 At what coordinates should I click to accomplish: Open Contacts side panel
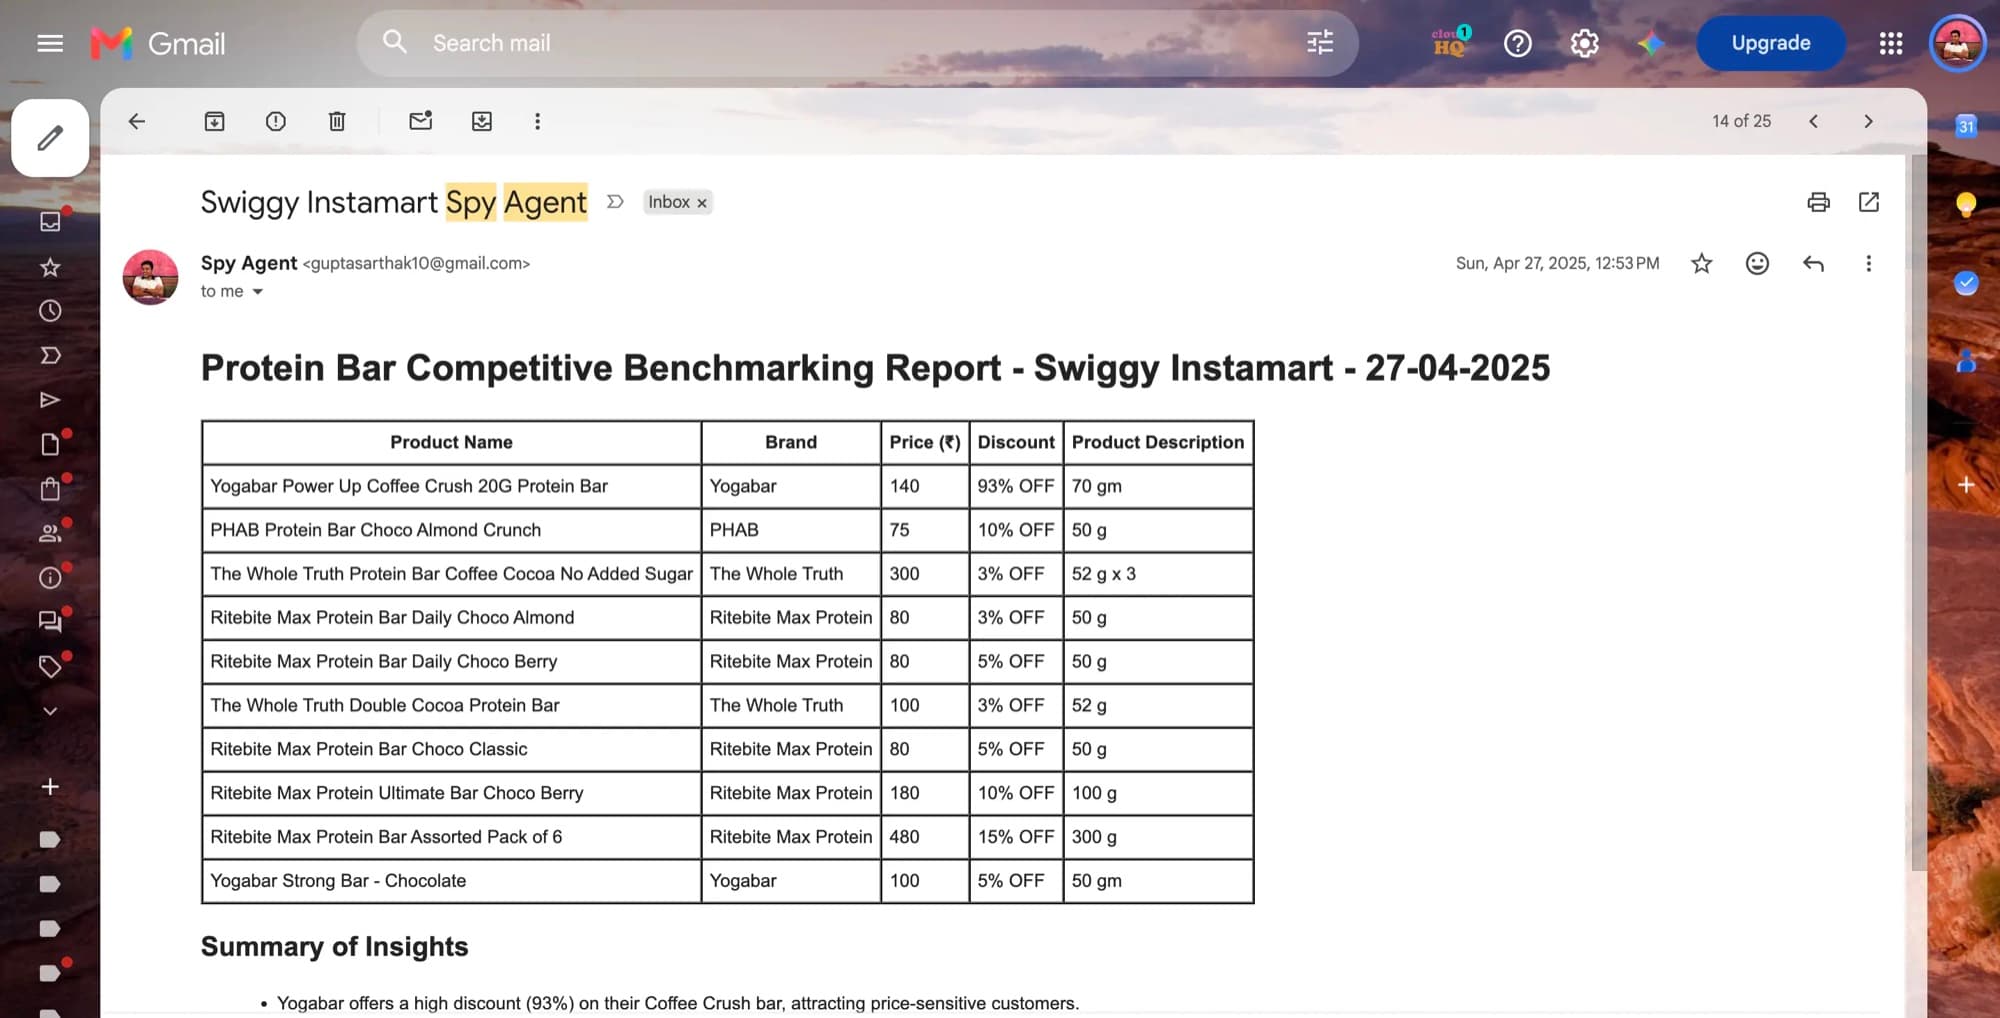(1966, 361)
